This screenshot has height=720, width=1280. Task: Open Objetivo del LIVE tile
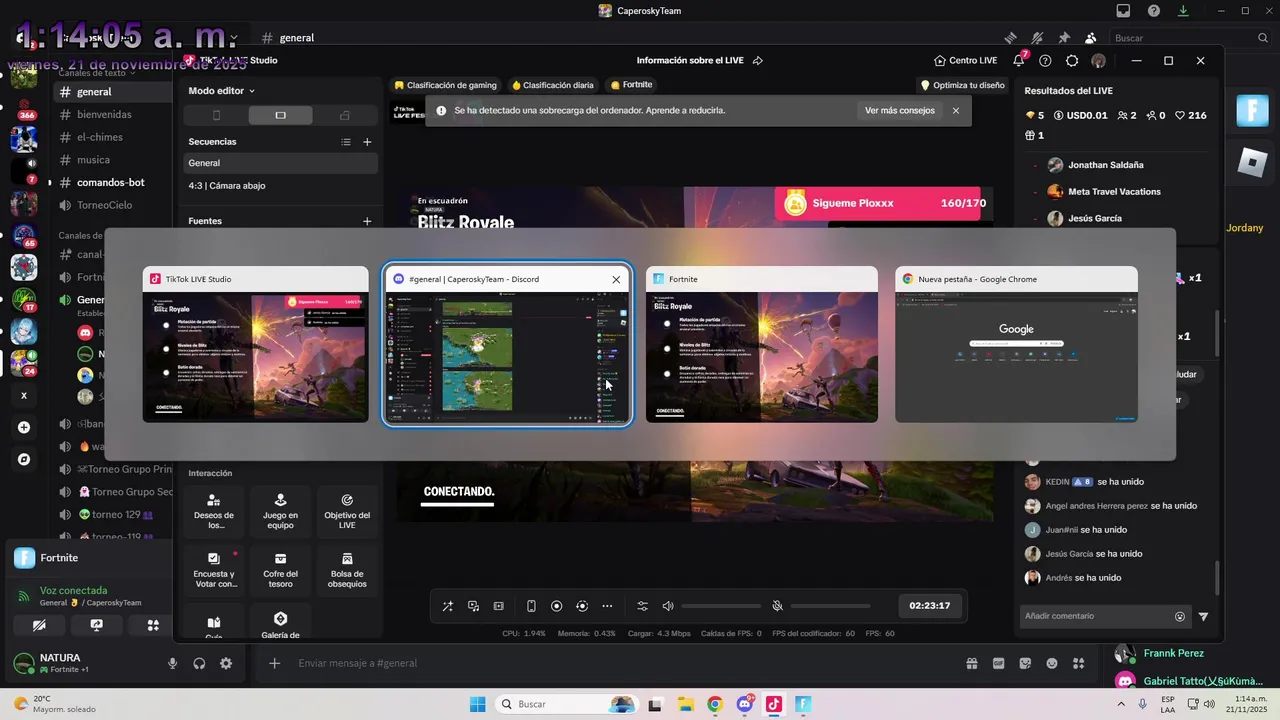[x=347, y=511]
